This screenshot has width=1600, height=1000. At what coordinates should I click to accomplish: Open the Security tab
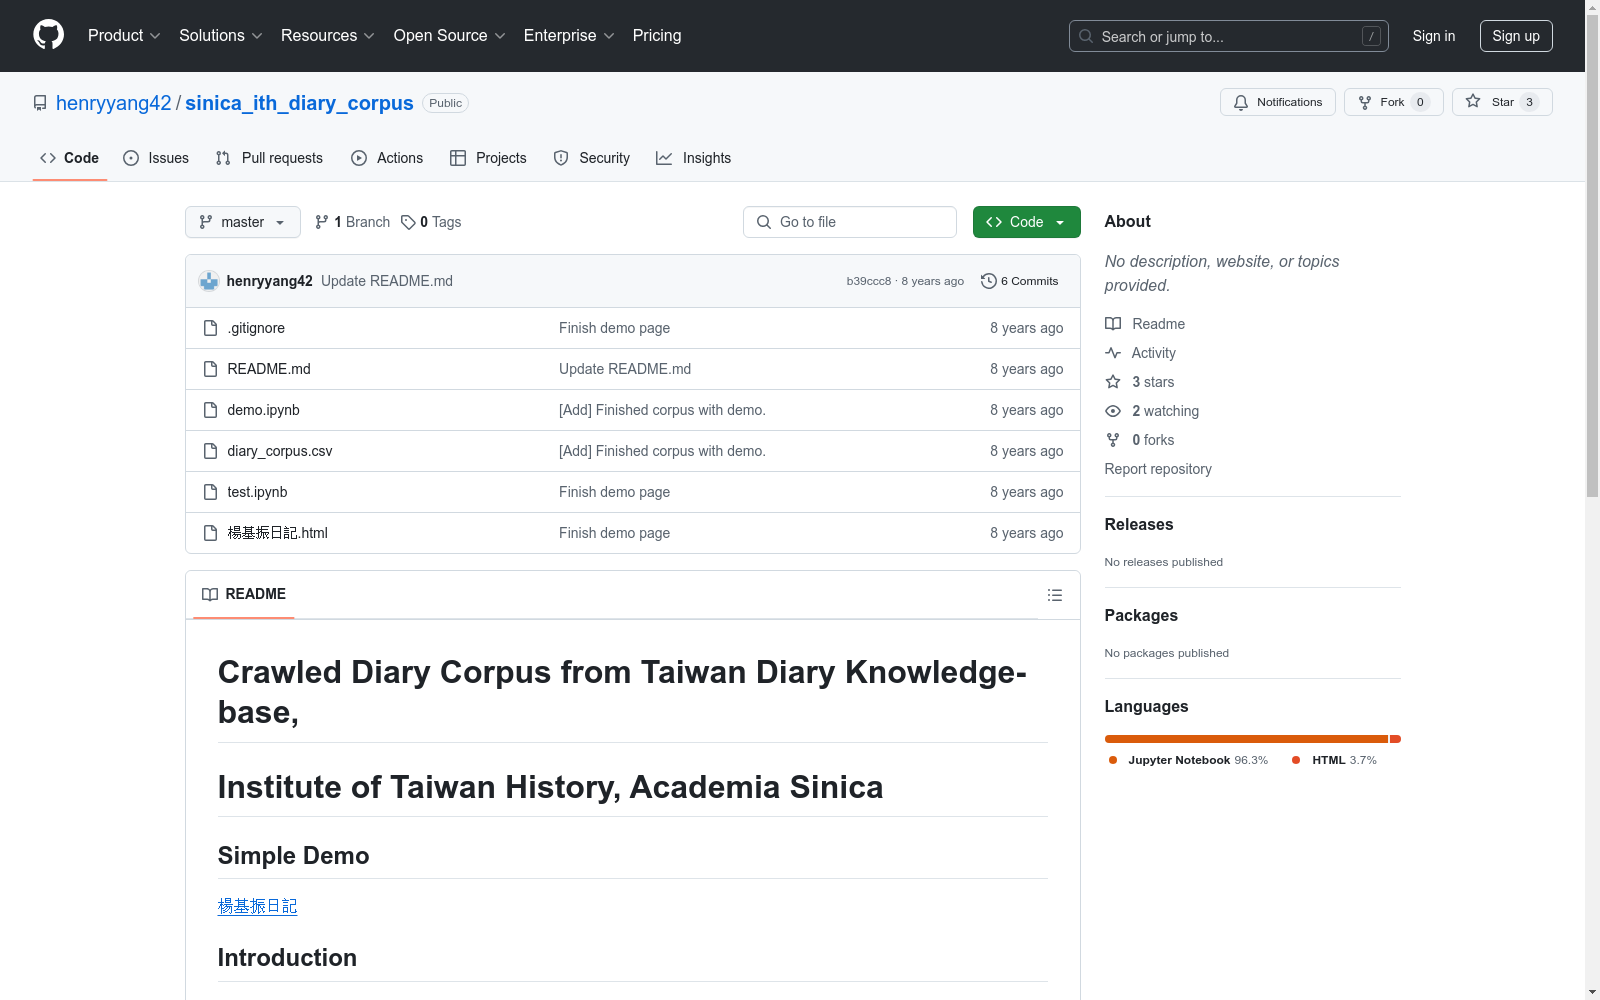[x=592, y=158]
